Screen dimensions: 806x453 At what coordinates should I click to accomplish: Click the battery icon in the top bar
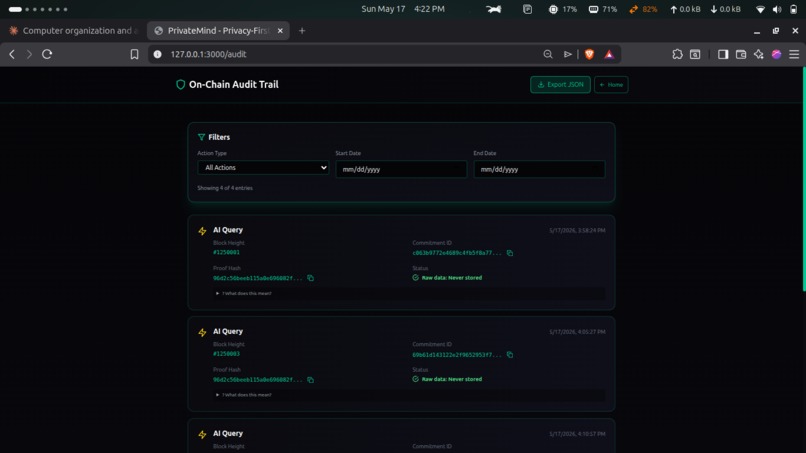pos(793,9)
